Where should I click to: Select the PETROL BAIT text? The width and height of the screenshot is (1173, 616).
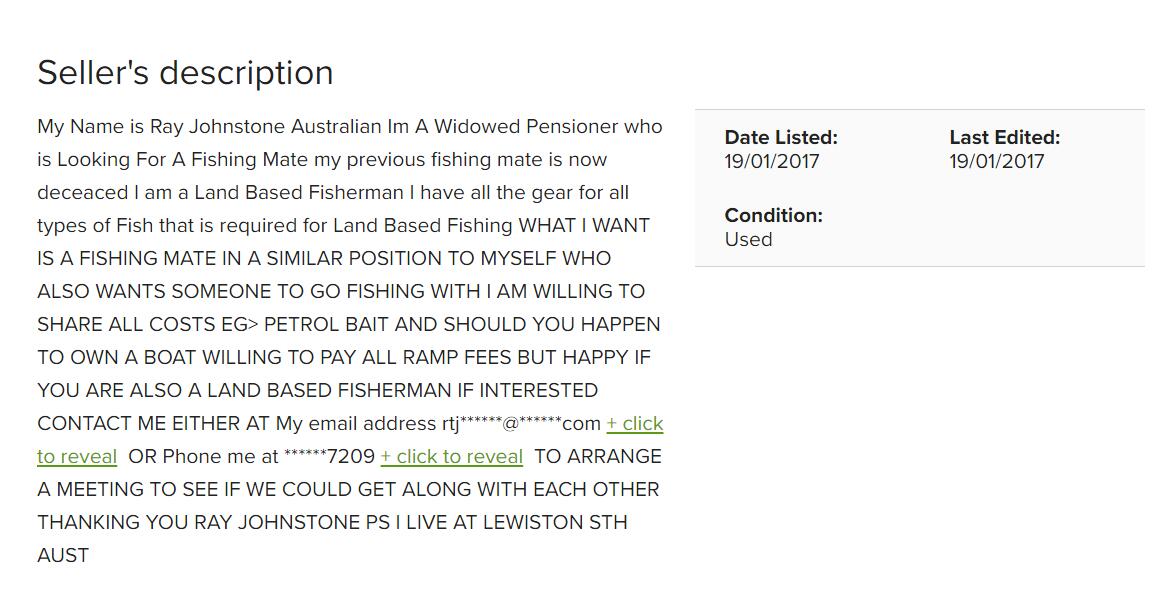click(x=326, y=325)
